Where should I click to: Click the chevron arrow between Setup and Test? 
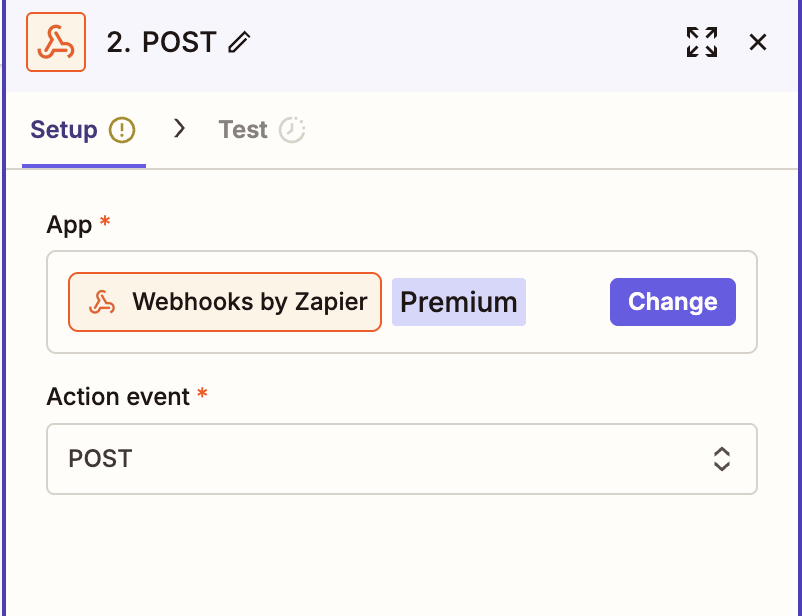(x=180, y=129)
